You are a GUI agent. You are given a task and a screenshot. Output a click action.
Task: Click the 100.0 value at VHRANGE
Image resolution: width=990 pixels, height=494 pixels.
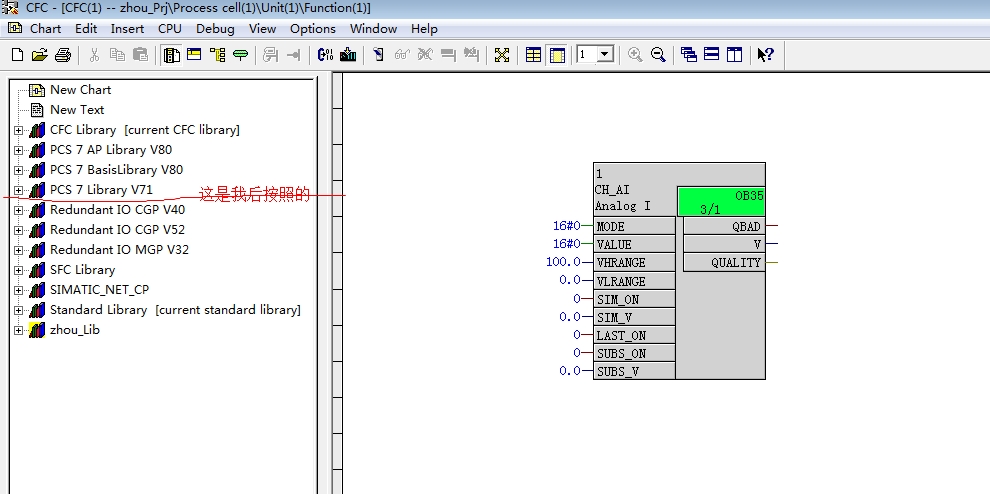pos(563,262)
